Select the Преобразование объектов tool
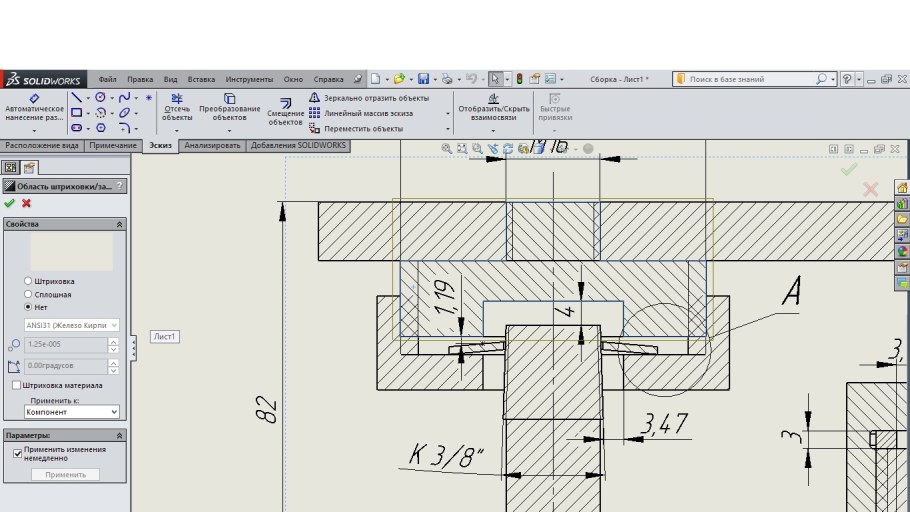This screenshot has height=512, width=910. [229, 108]
